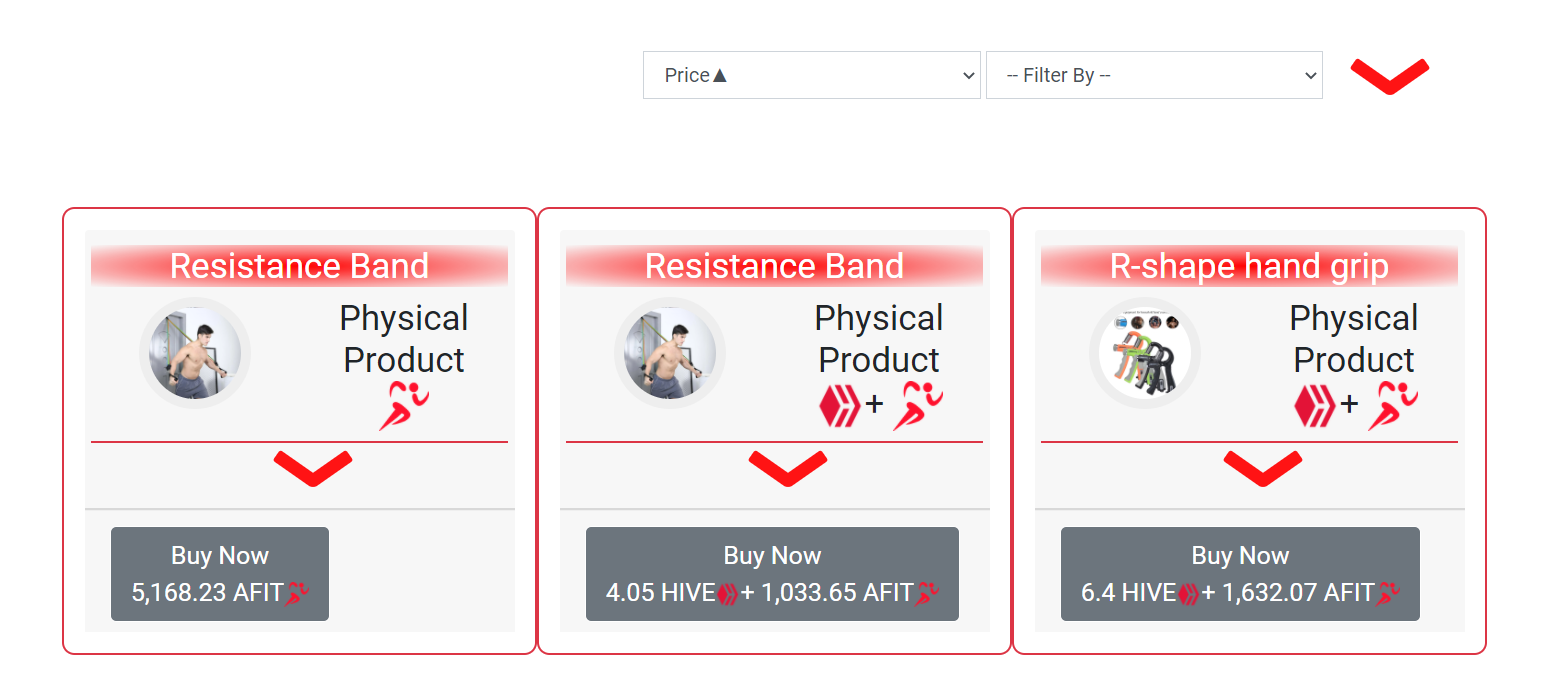This screenshot has height=700, width=1550.
Task: Click the first Resistance Band title banner
Action: [299, 267]
